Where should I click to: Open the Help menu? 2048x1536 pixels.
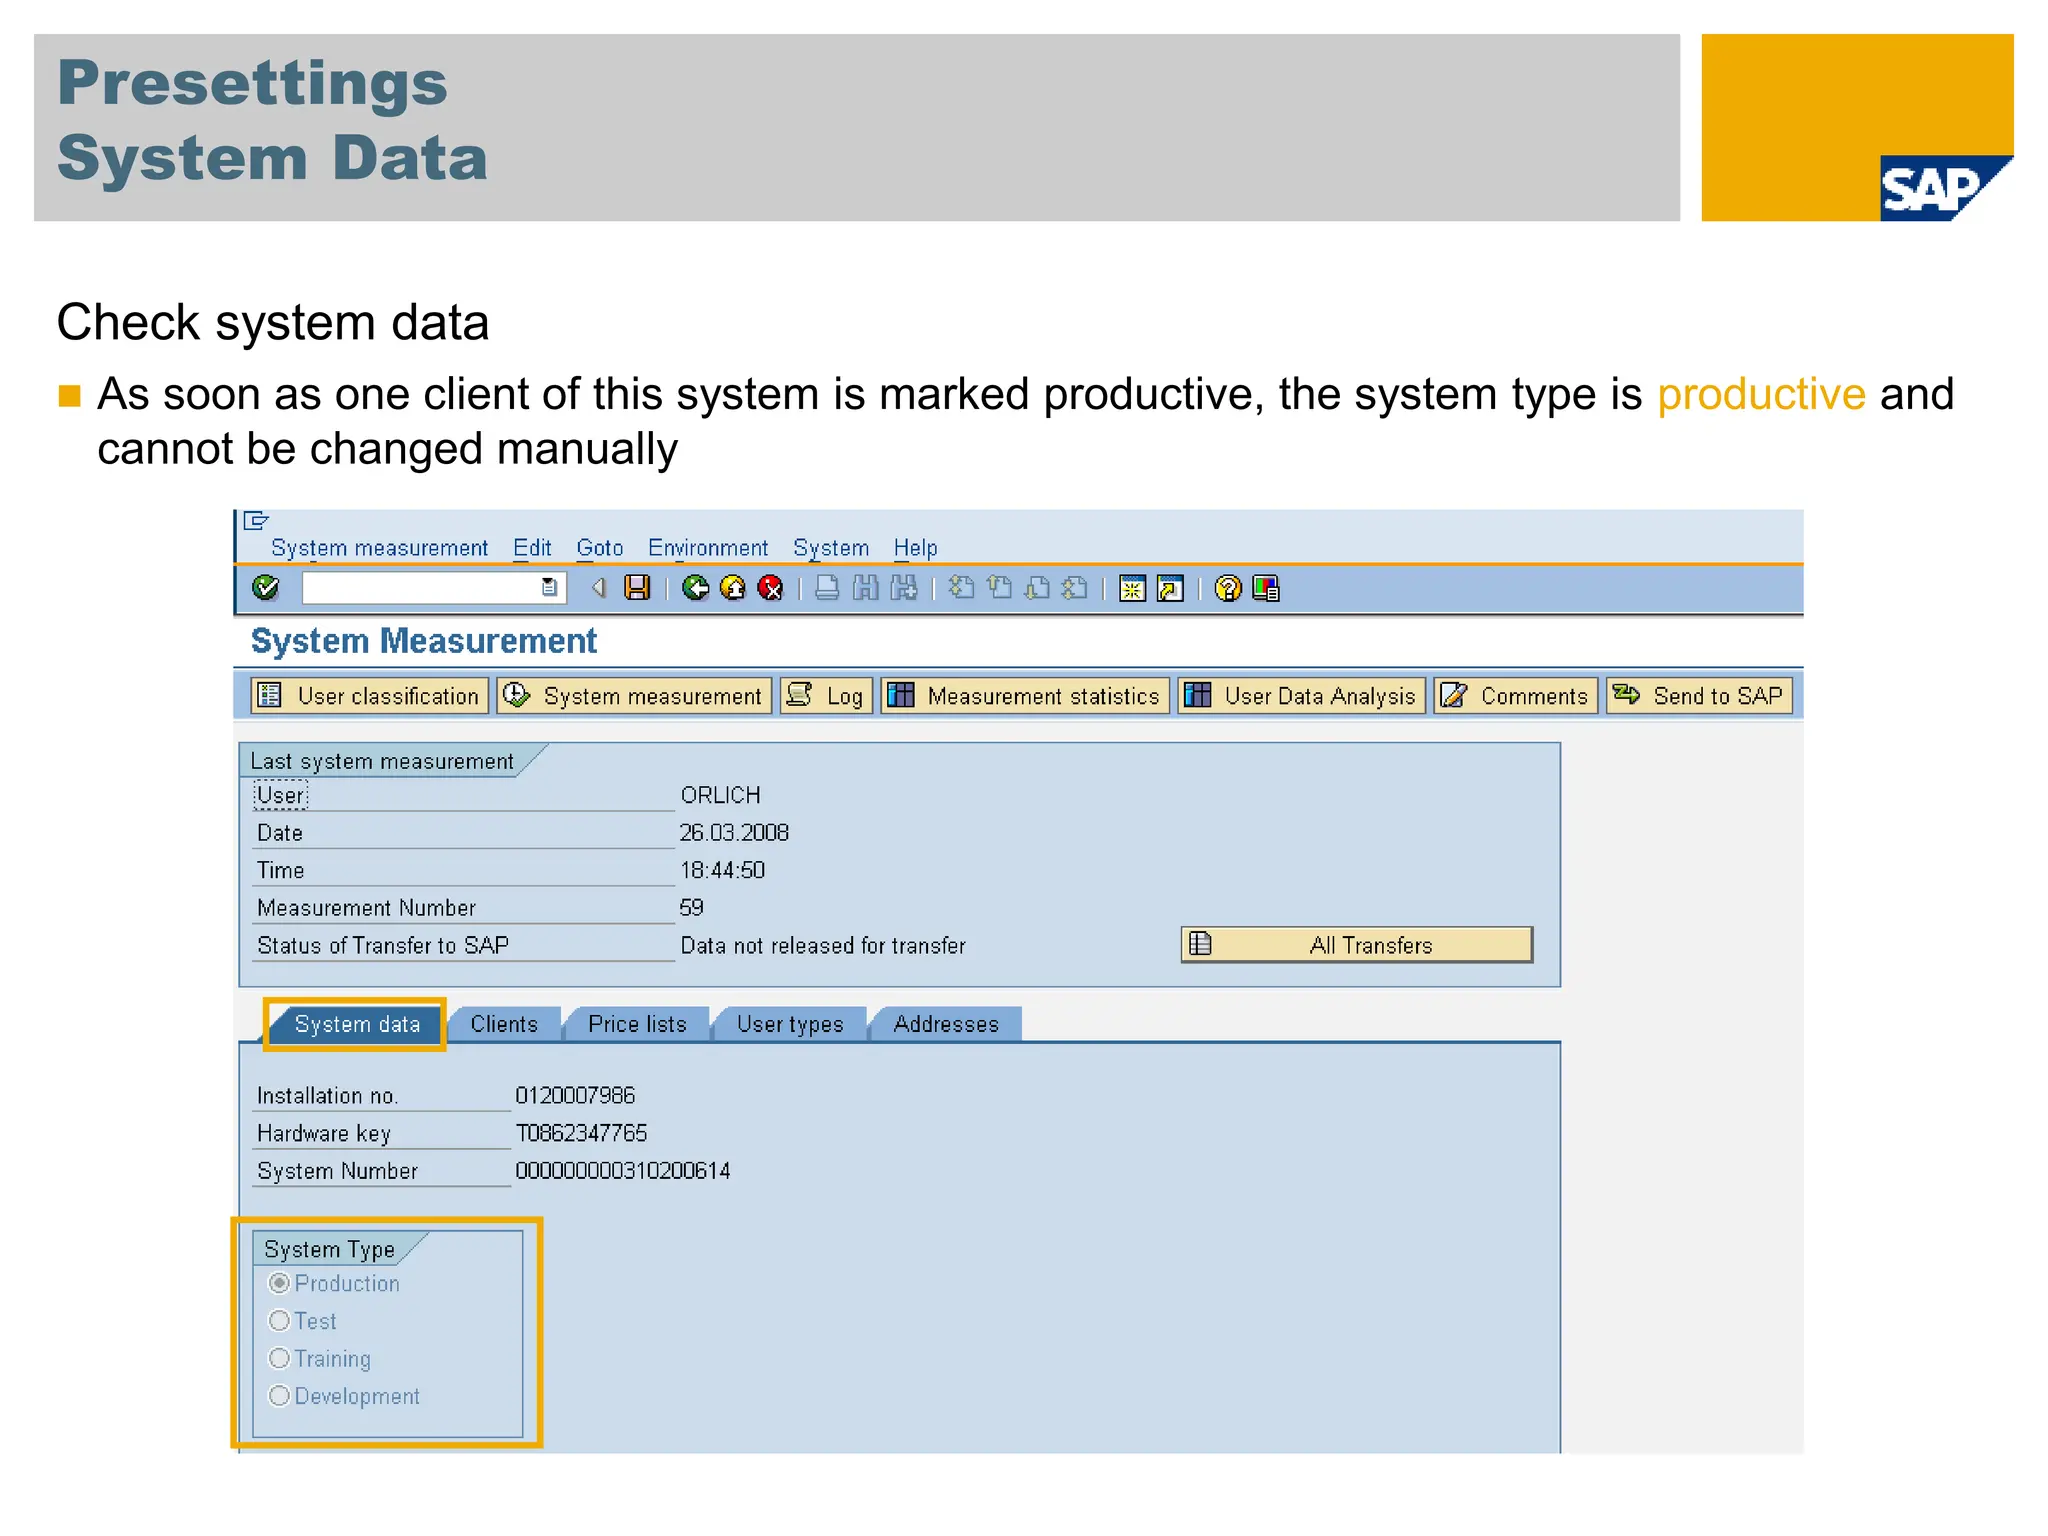(915, 548)
